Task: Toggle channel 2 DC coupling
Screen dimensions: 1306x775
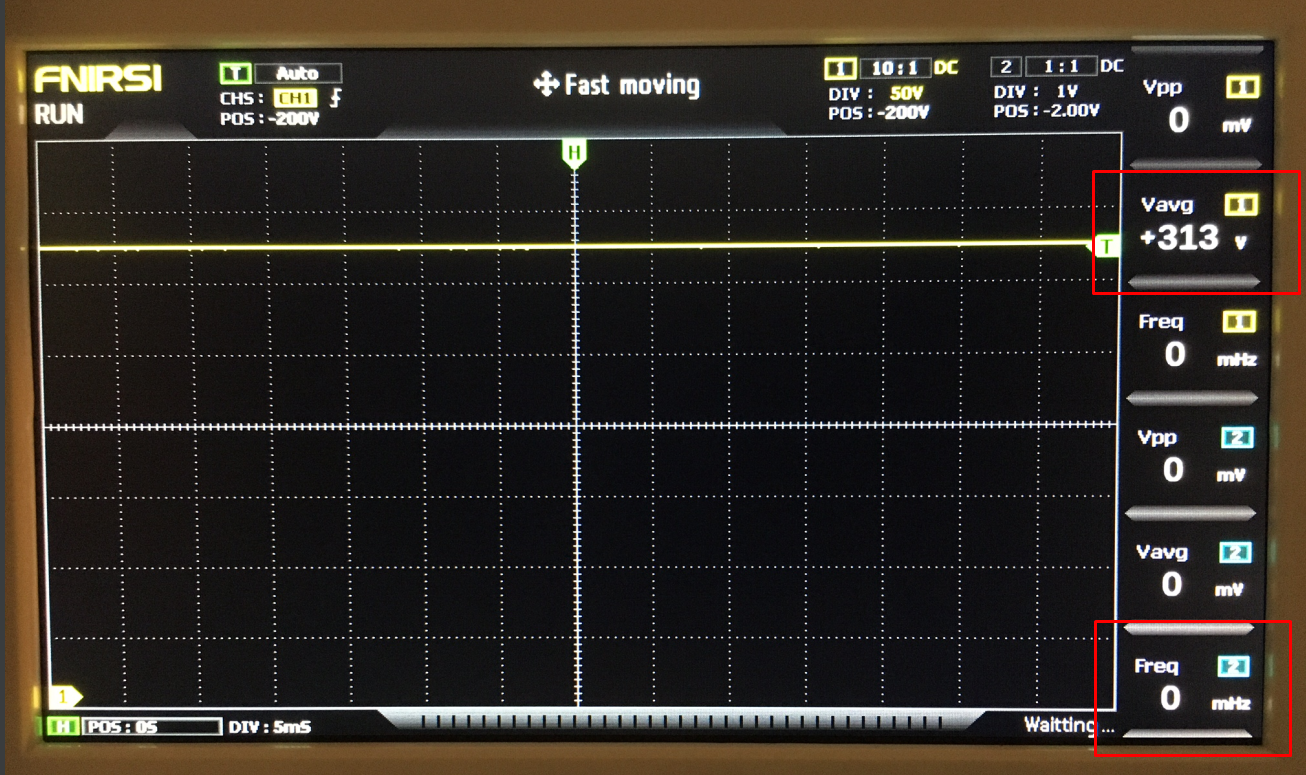Action: click(1111, 66)
